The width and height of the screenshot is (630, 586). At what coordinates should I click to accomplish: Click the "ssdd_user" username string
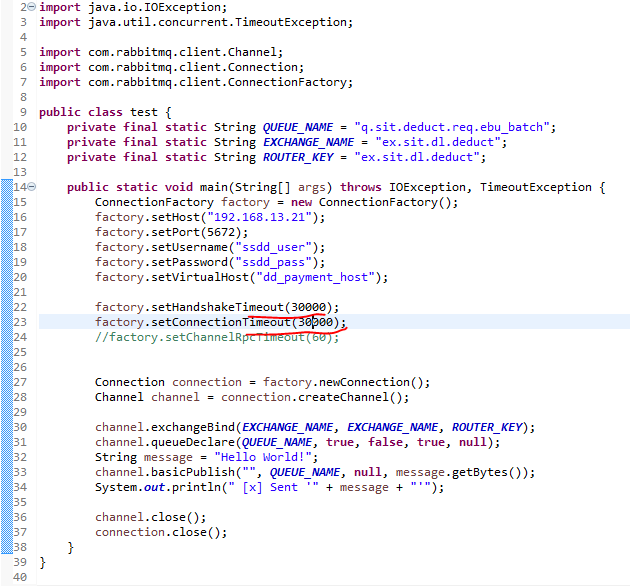pos(274,247)
